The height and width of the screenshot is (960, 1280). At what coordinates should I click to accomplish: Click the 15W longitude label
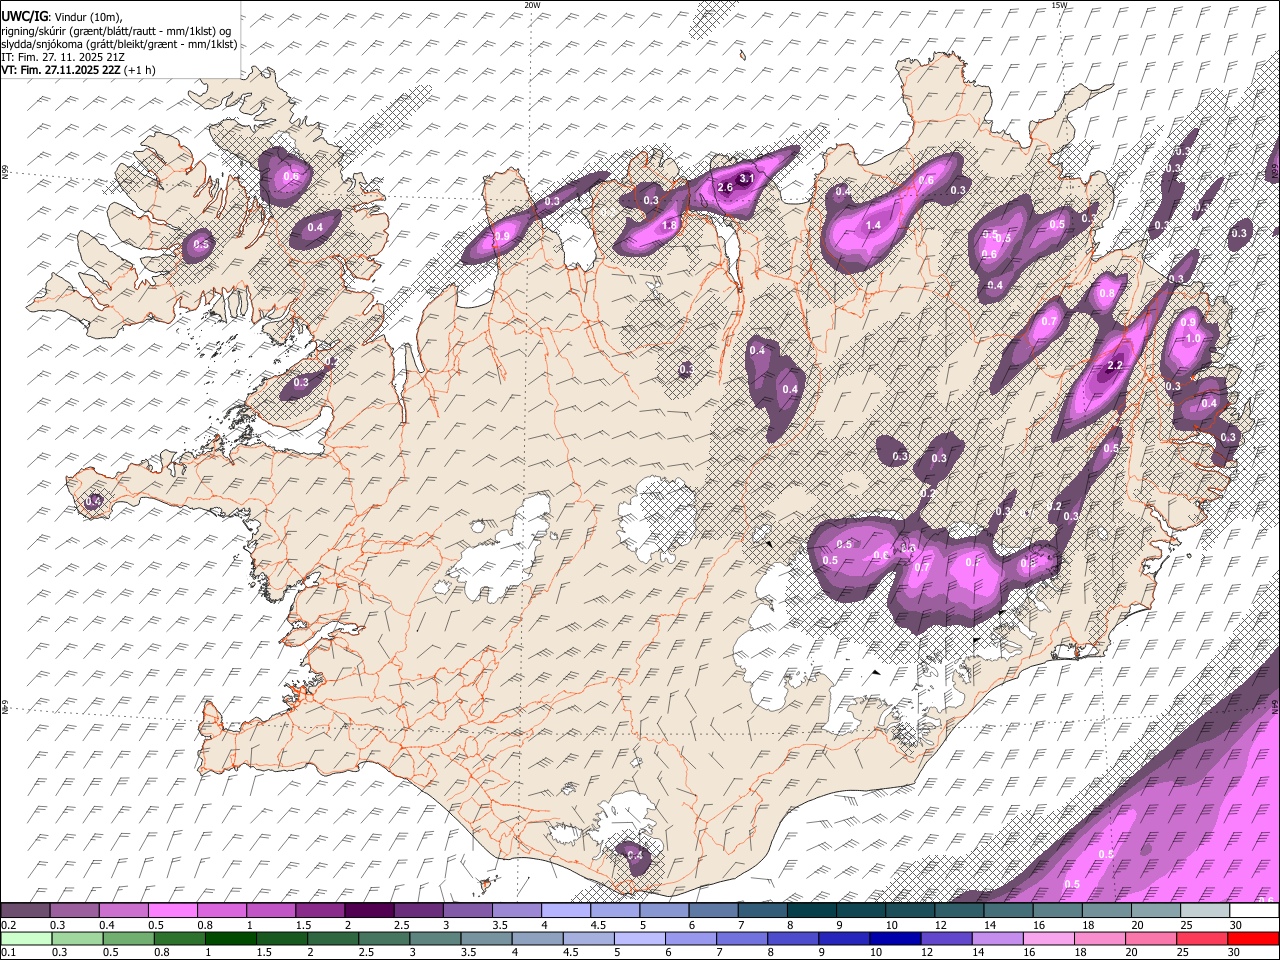click(x=1059, y=5)
